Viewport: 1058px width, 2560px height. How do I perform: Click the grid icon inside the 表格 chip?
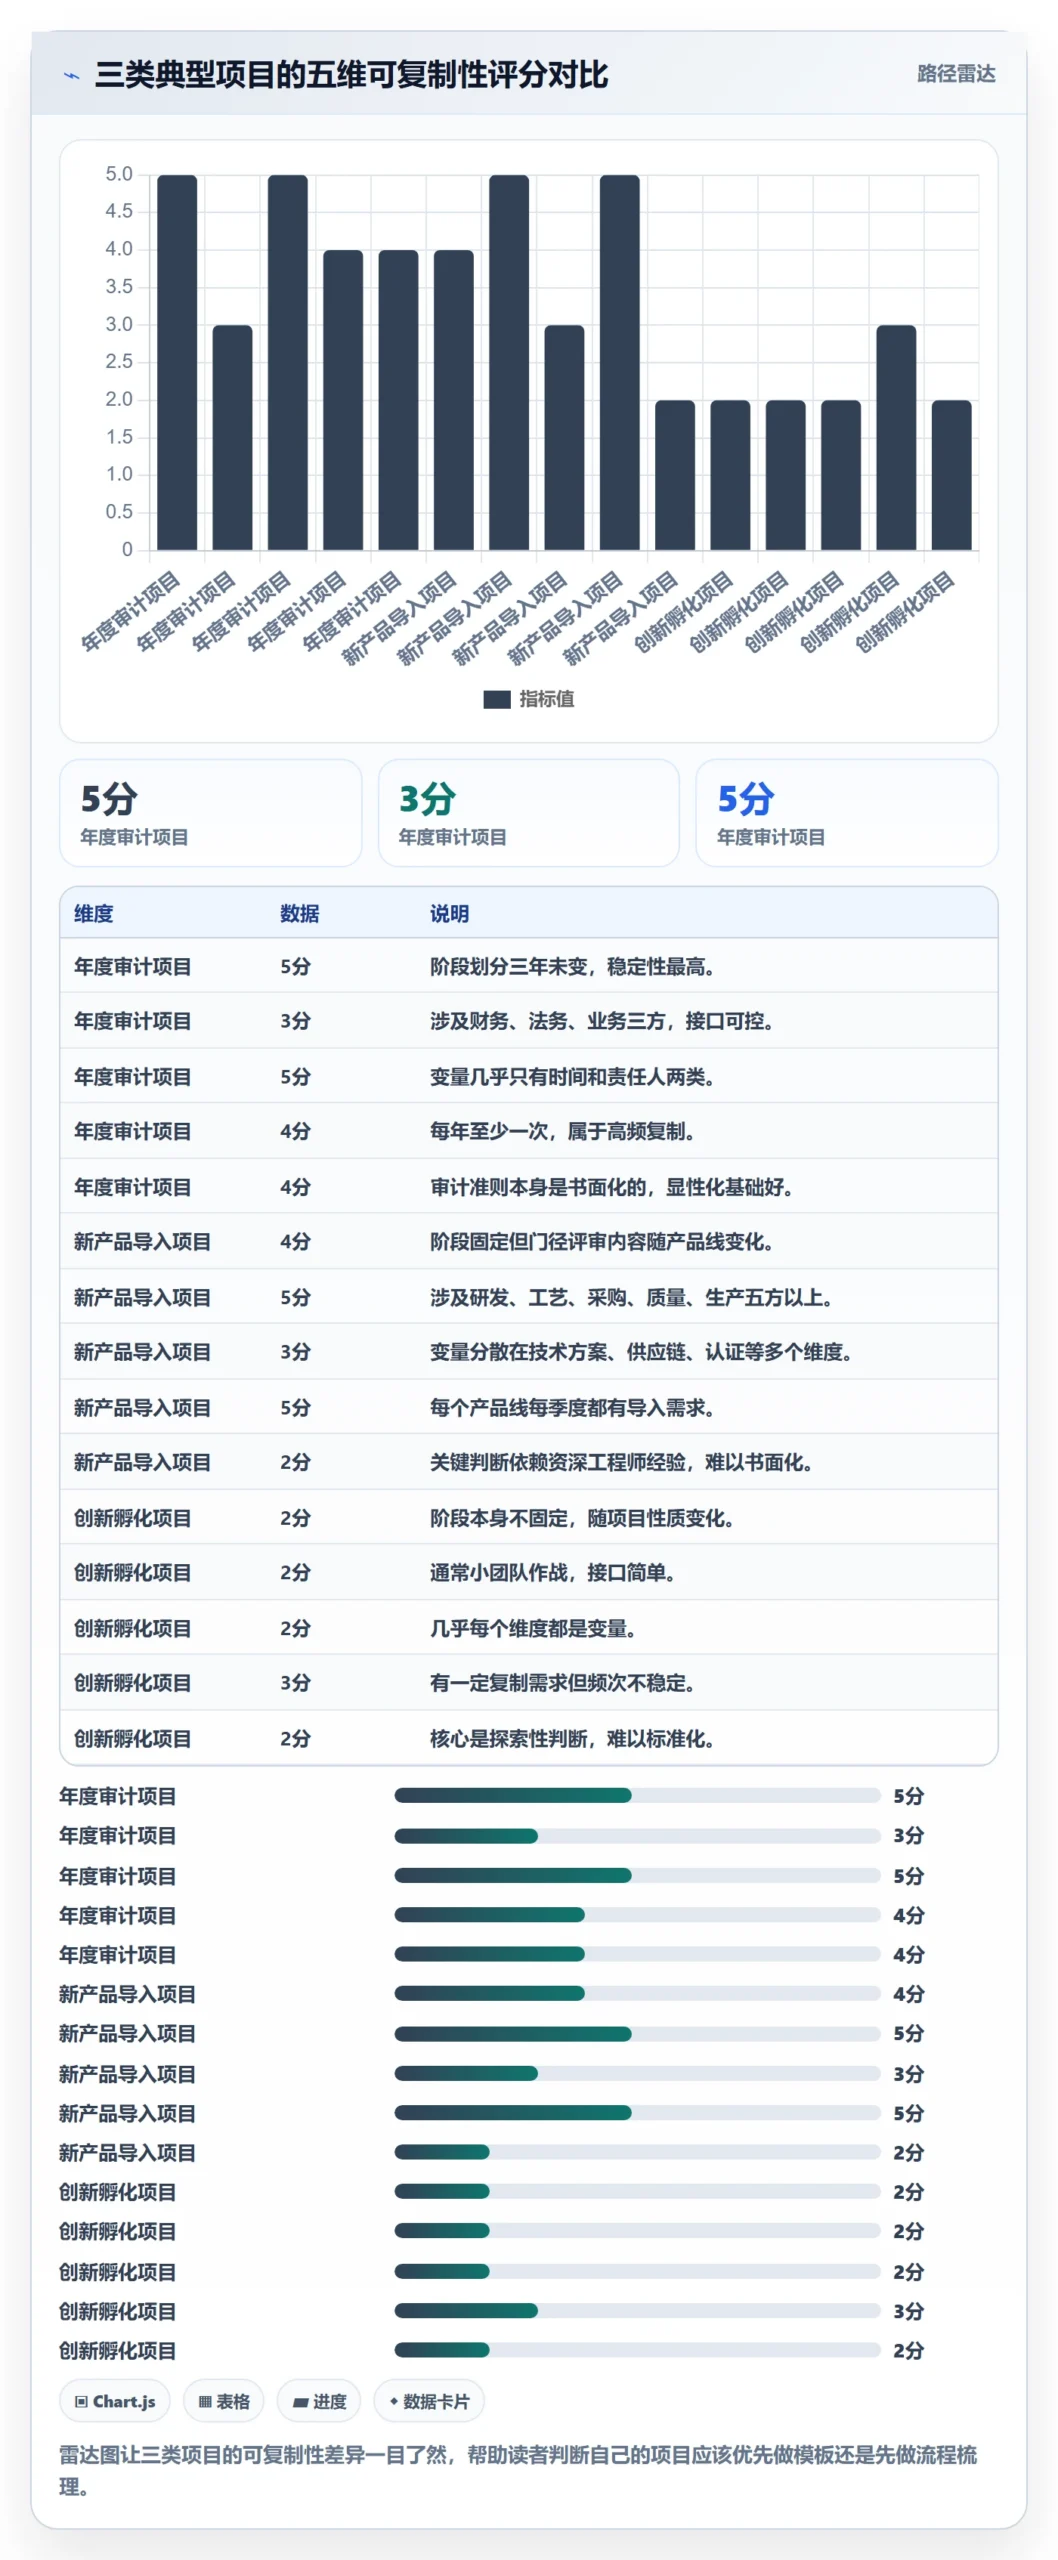coord(205,2401)
